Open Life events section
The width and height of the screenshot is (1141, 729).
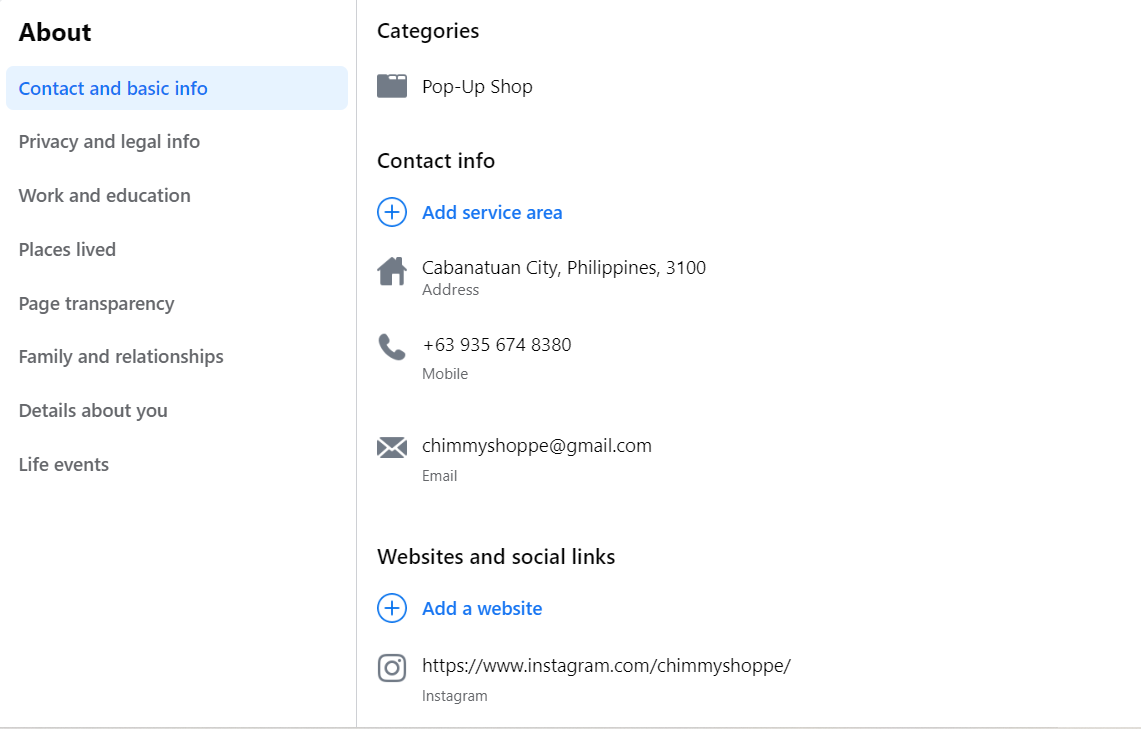click(x=64, y=465)
